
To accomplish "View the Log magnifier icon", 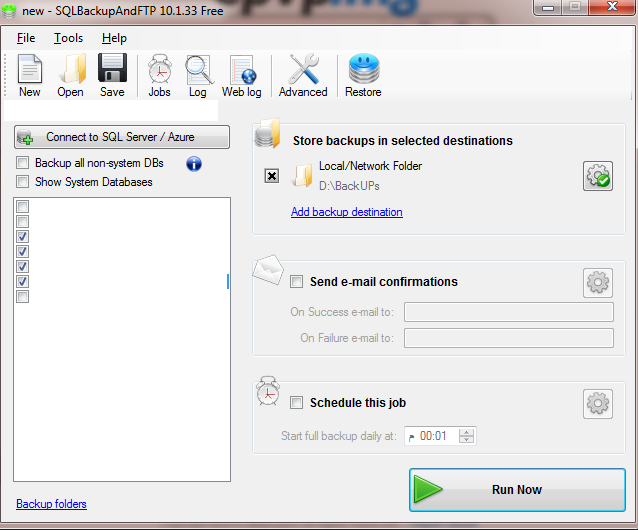I will 198,76.
